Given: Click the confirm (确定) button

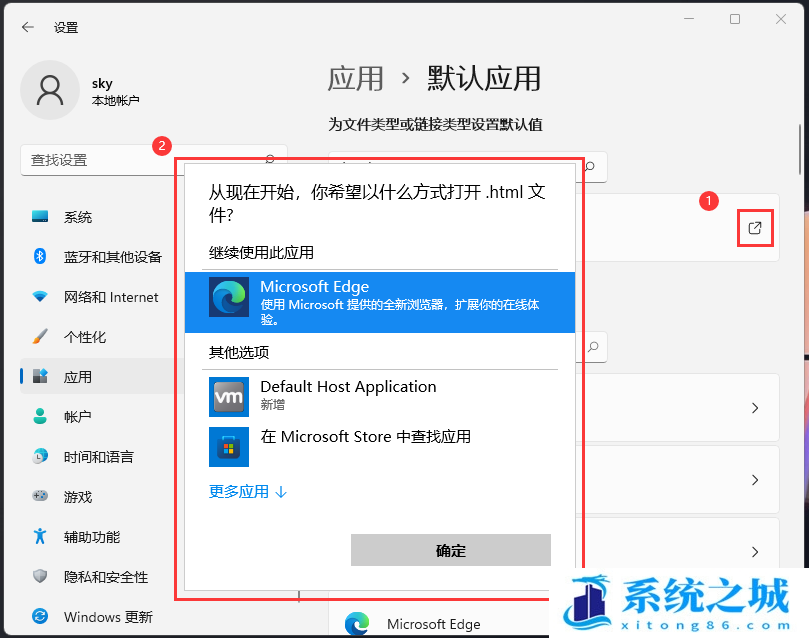Looking at the screenshot, I should coord(450,550).
